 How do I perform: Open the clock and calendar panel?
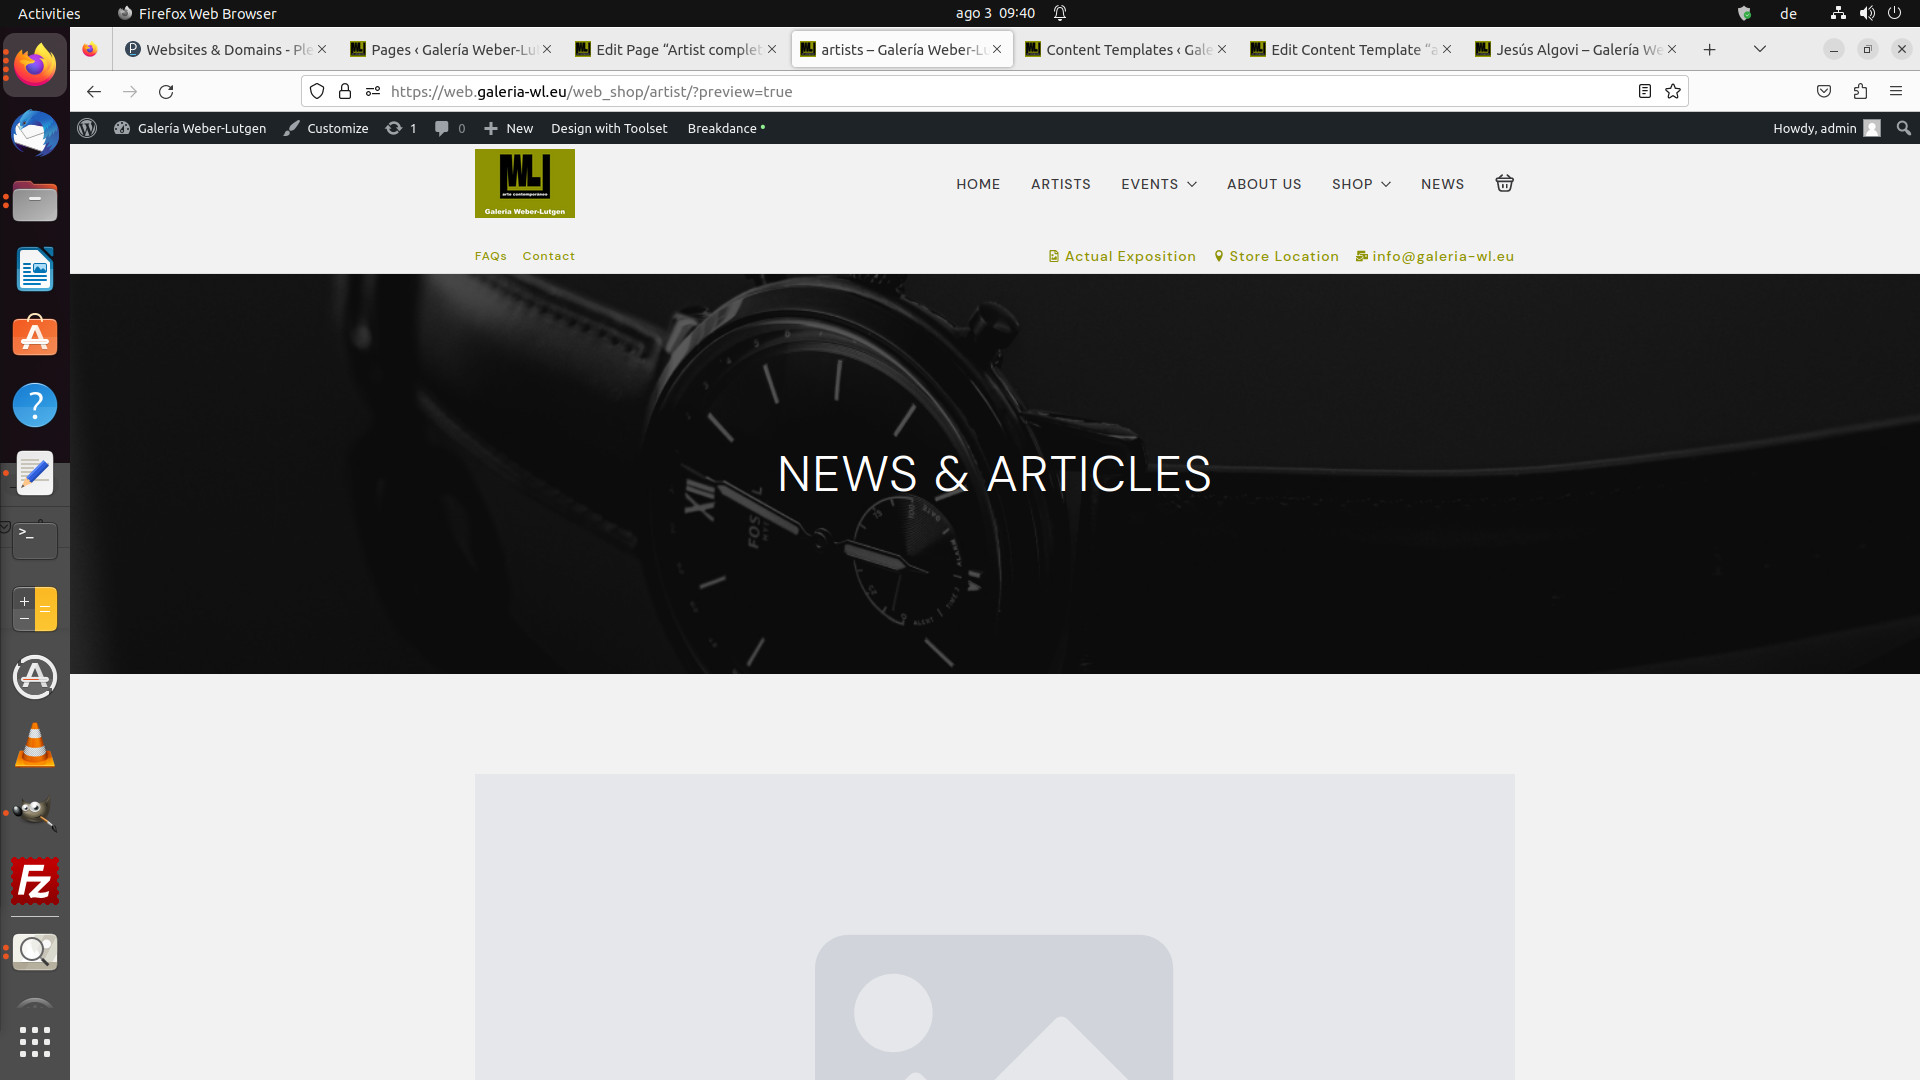click(x=995, y=13)
